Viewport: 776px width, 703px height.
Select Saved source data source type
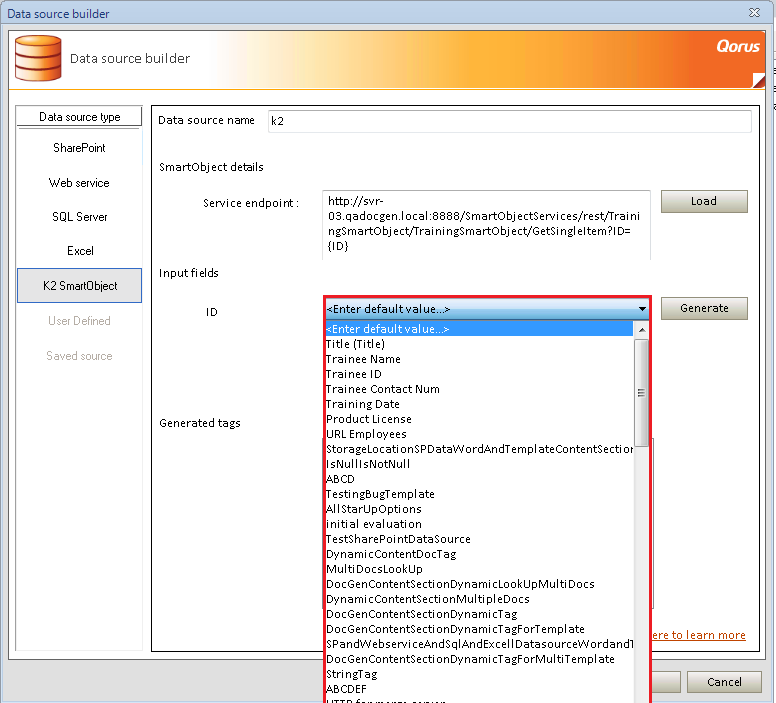click(79, 356)
